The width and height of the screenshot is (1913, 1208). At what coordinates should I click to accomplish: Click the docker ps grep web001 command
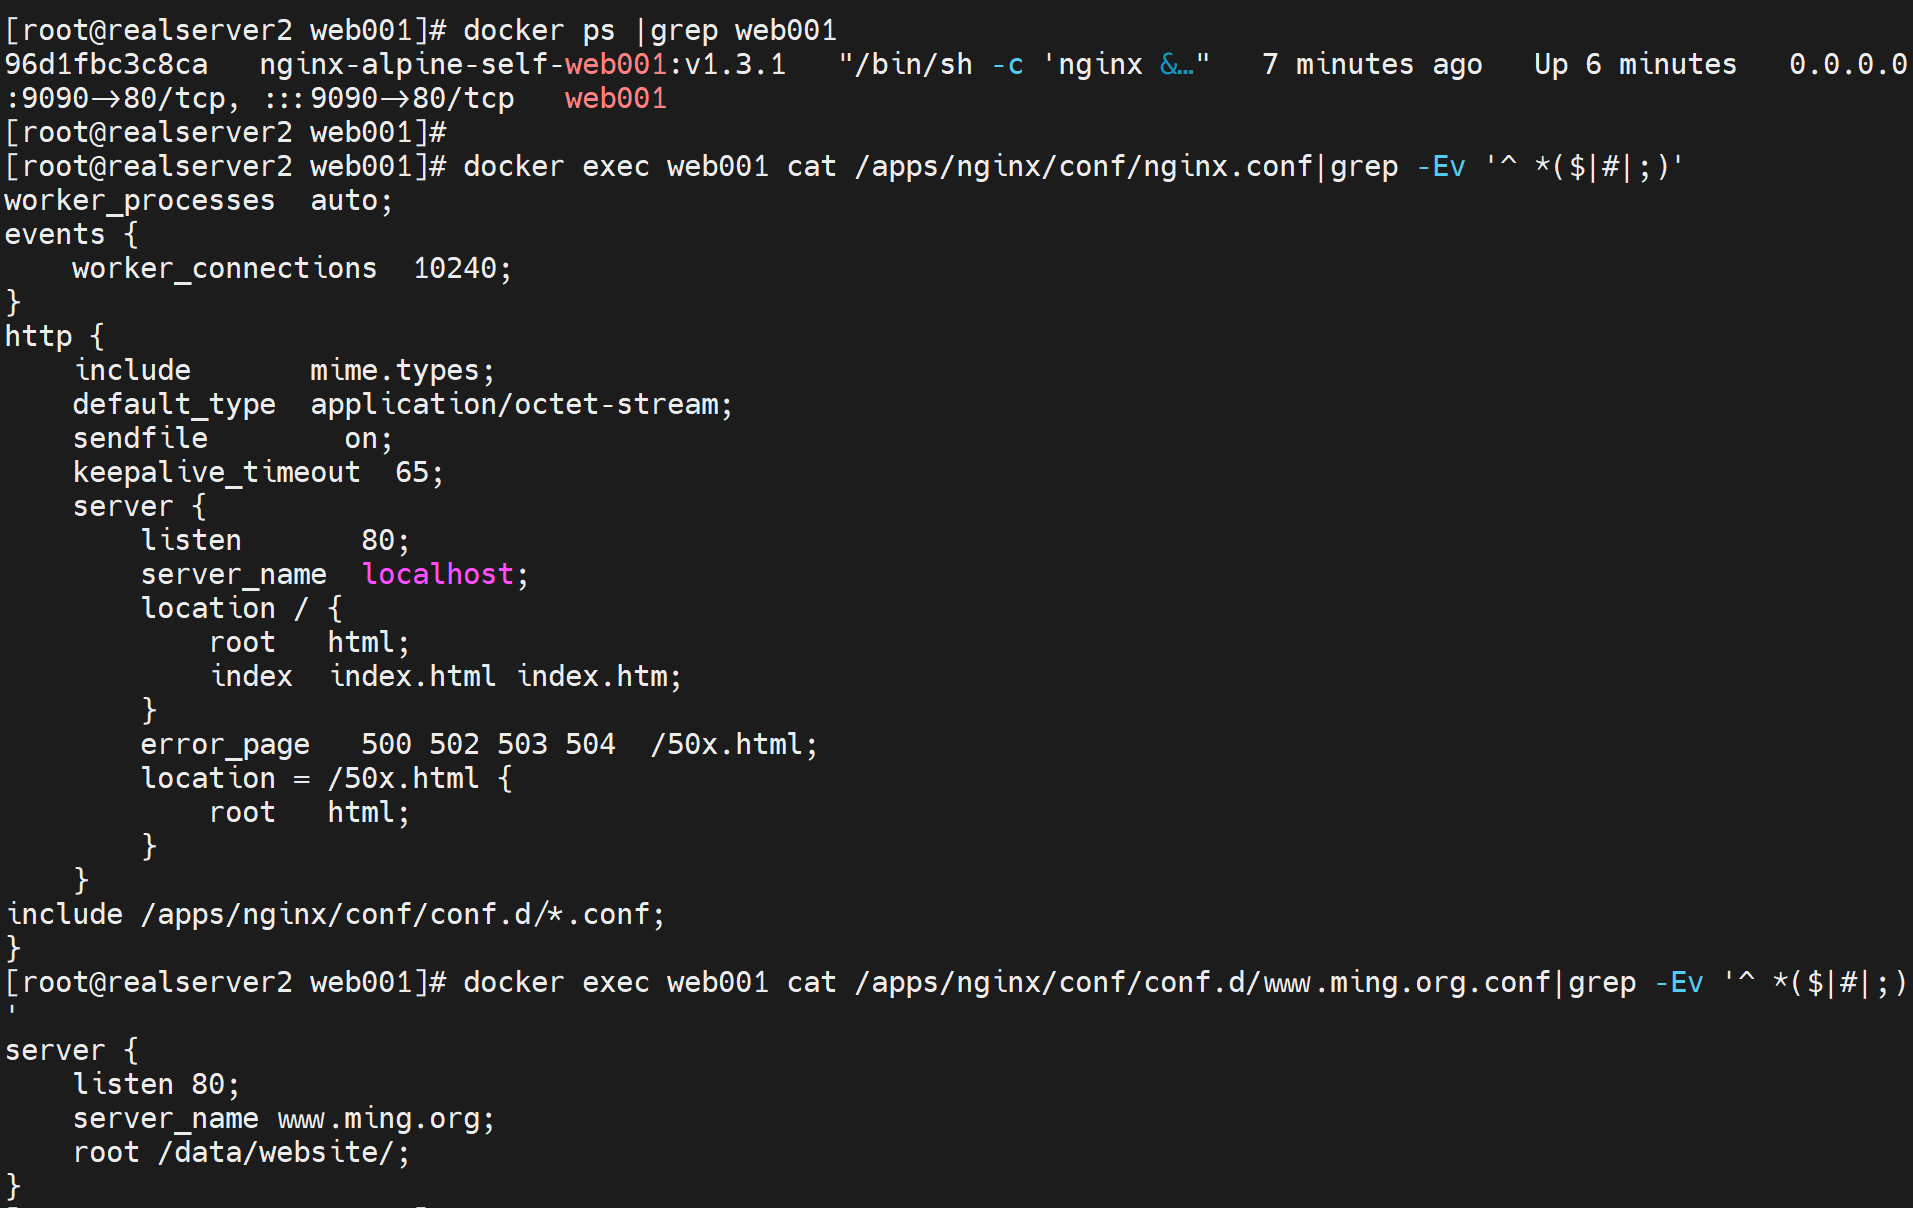pos(649,31)
